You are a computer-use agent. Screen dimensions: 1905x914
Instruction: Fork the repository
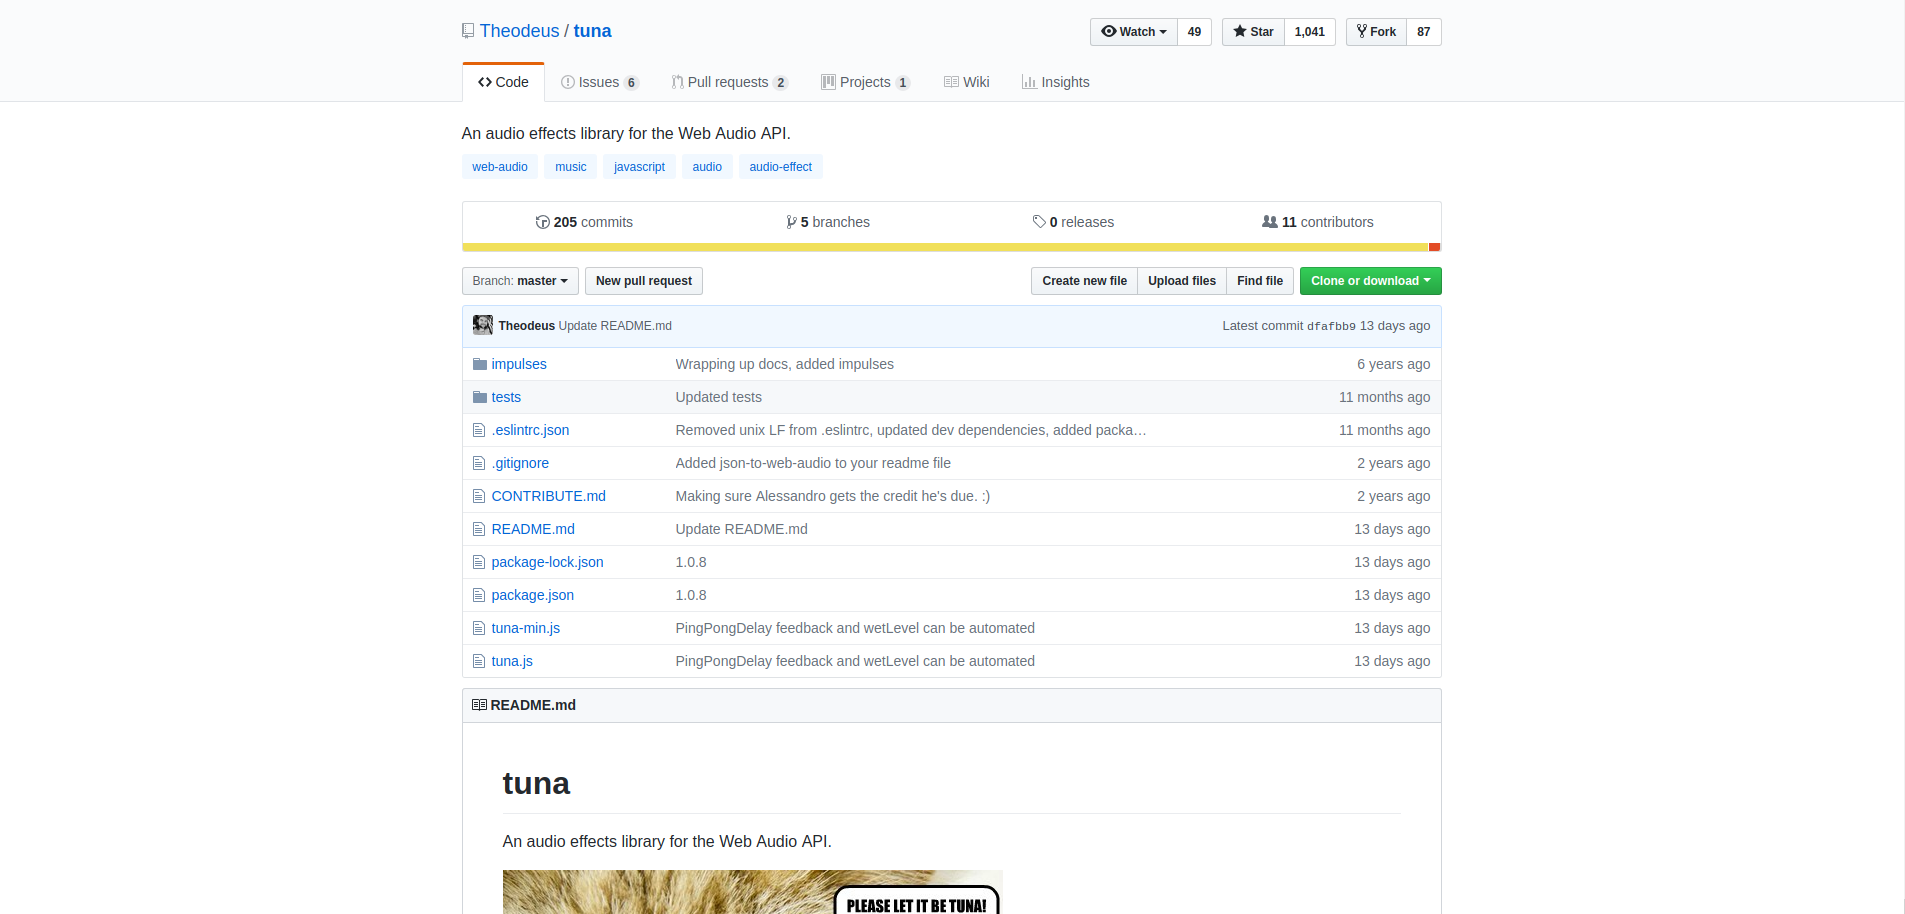click(x=1377, y=32)
